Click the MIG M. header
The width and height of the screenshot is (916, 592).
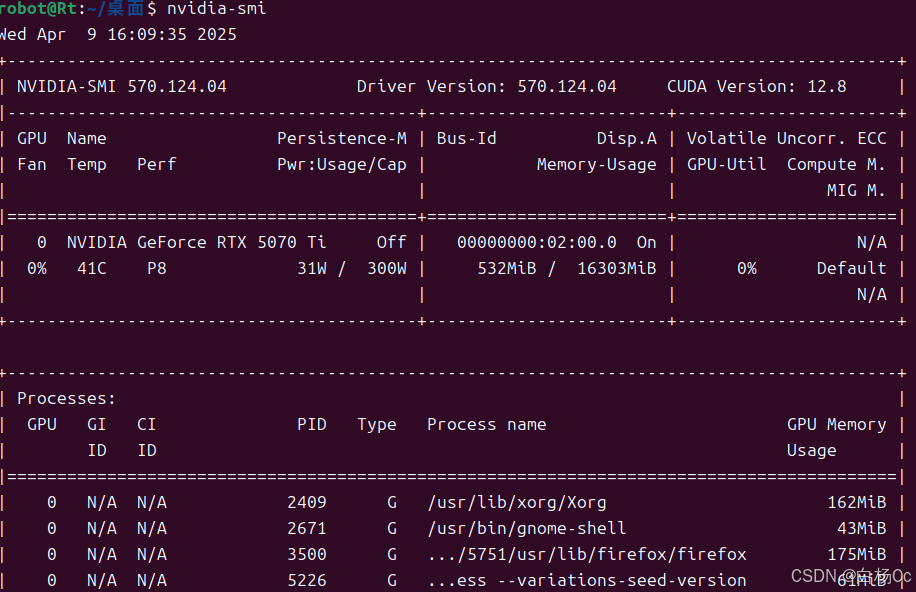(x=856, y=191)
